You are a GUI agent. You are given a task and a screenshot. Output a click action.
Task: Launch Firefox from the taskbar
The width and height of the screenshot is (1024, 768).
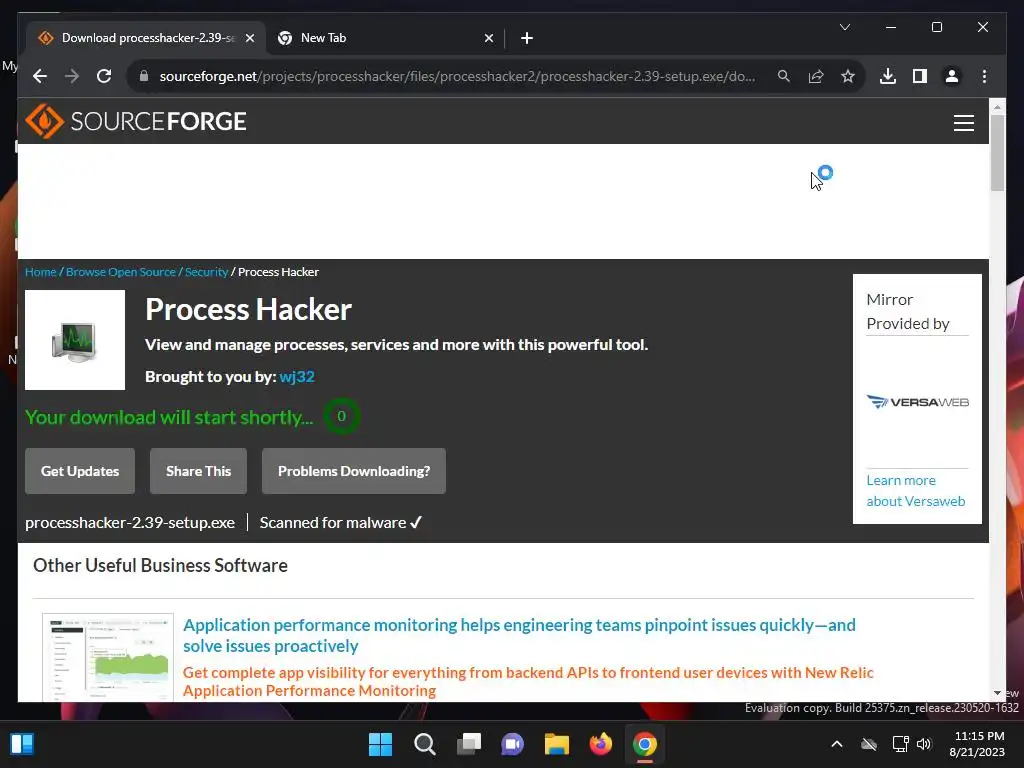coord(601,744)
